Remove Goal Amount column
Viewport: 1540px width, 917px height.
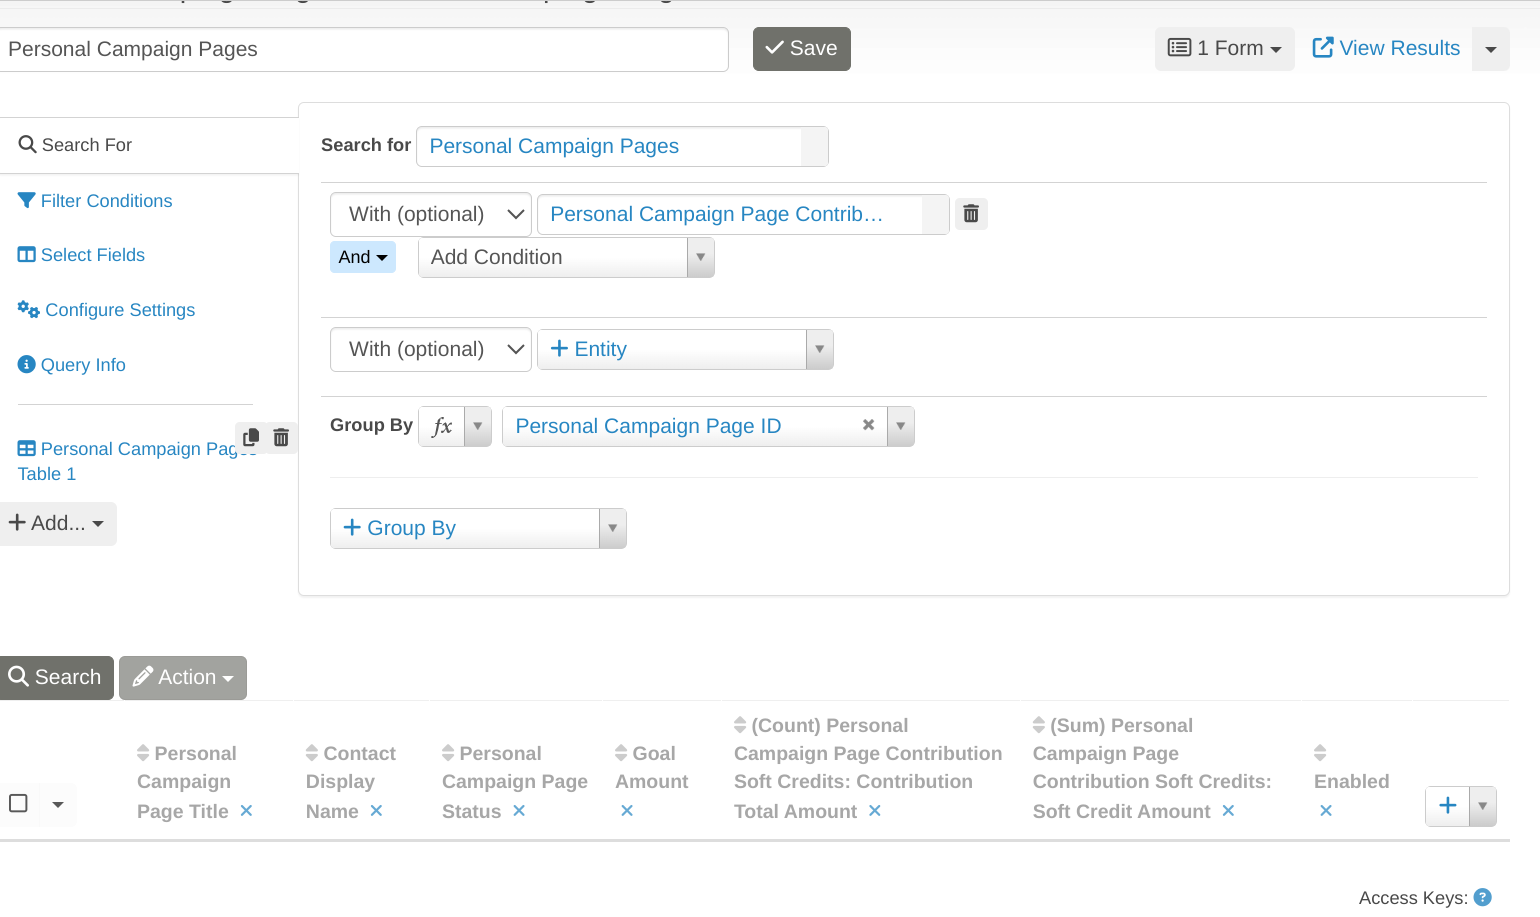tap(627, 811)
